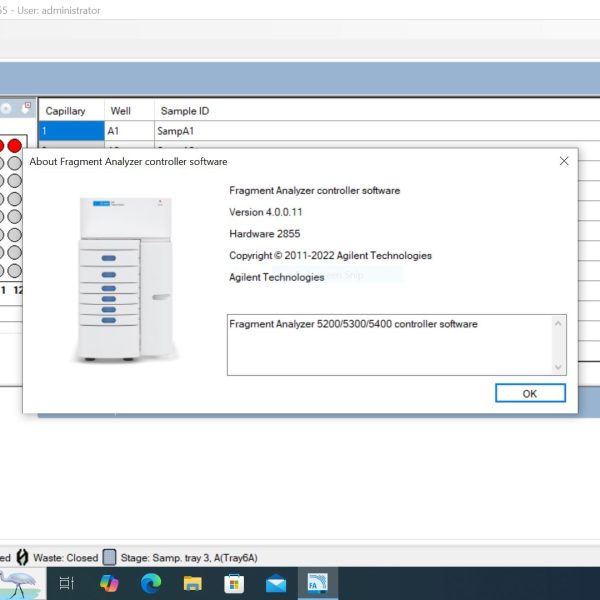Click the About dialog title bar text
Screen dimensions: 600x600
(128, 161)
